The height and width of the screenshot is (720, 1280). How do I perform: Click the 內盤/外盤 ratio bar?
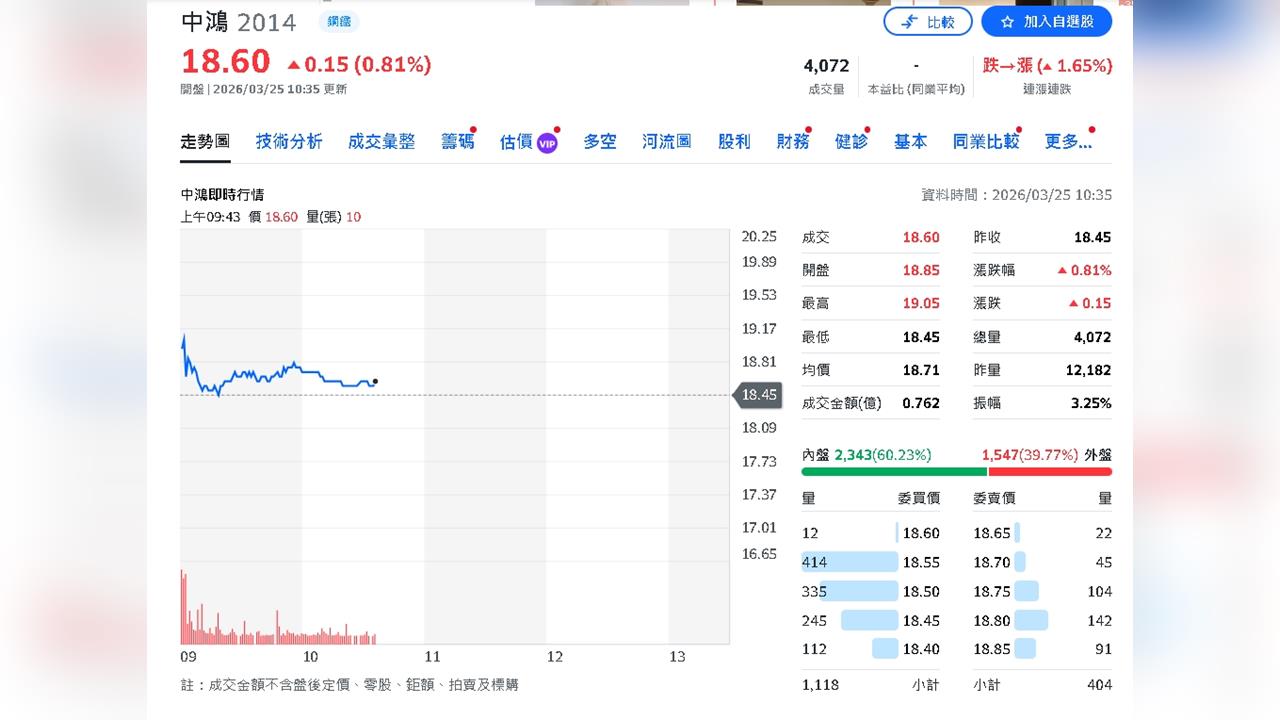tap(955, 470)
